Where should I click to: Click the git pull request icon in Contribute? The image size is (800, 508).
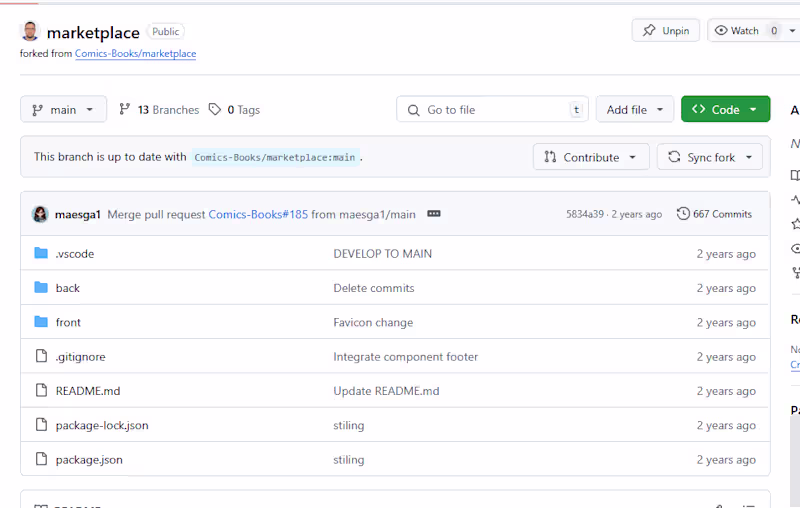tap(550, 157)
